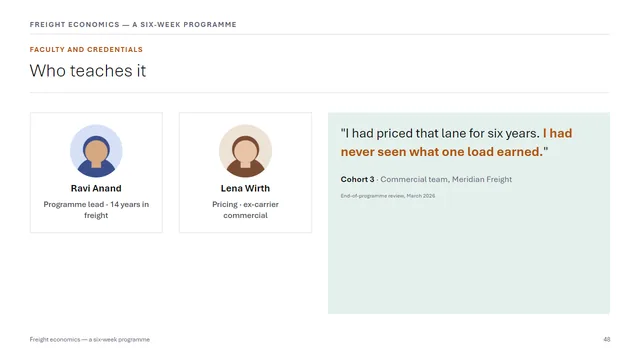640x360 pixels.
Task: Select the 'Who teaches it' slide title
Action: point(88,71)
